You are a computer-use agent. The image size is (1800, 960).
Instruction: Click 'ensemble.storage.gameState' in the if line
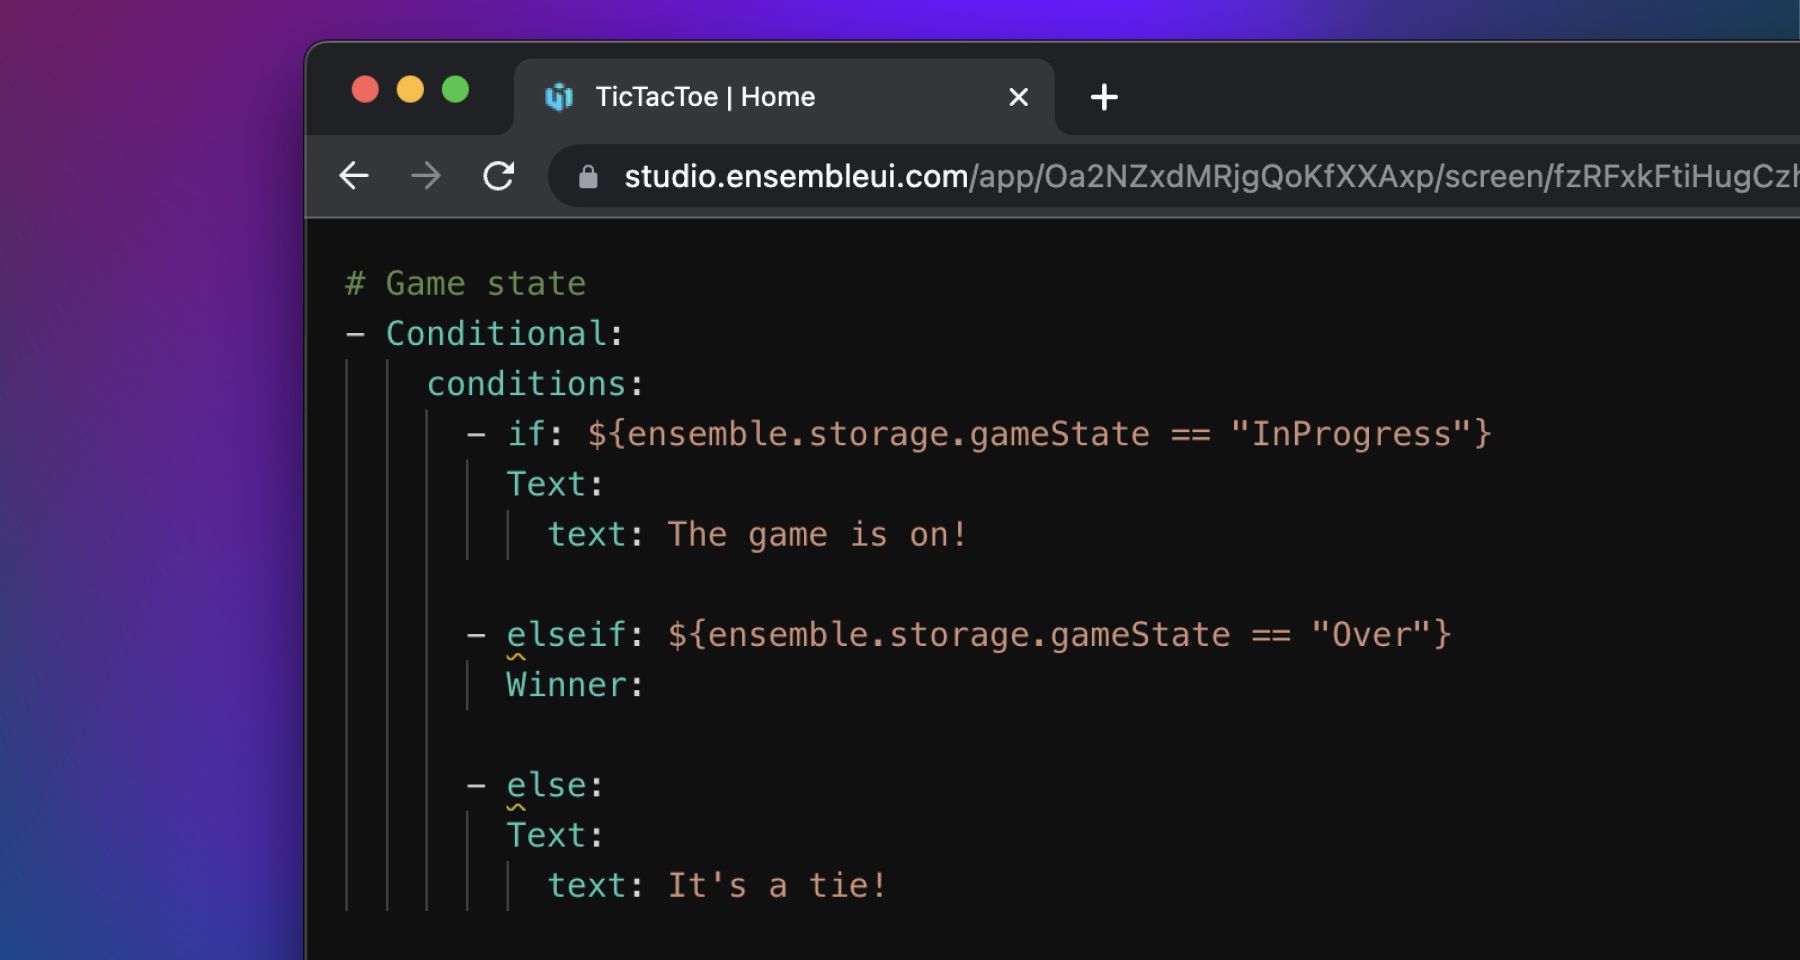tap(888, 433)
